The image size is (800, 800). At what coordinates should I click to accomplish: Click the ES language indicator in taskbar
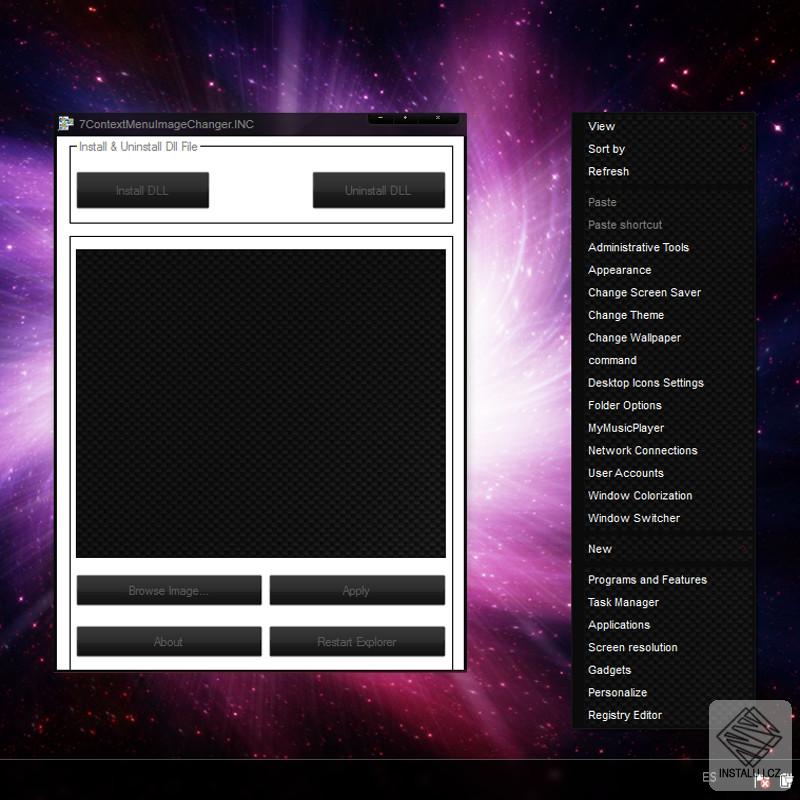click(x=709, y=777)
